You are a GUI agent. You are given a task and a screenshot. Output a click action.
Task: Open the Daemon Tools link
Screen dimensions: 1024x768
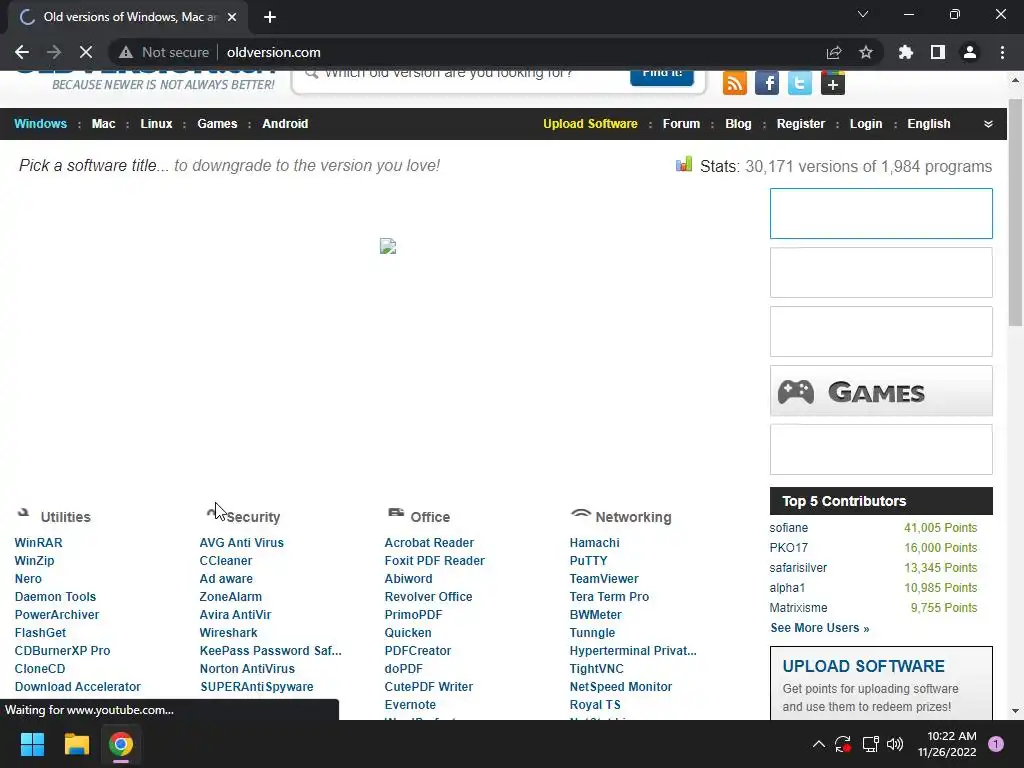56,597
